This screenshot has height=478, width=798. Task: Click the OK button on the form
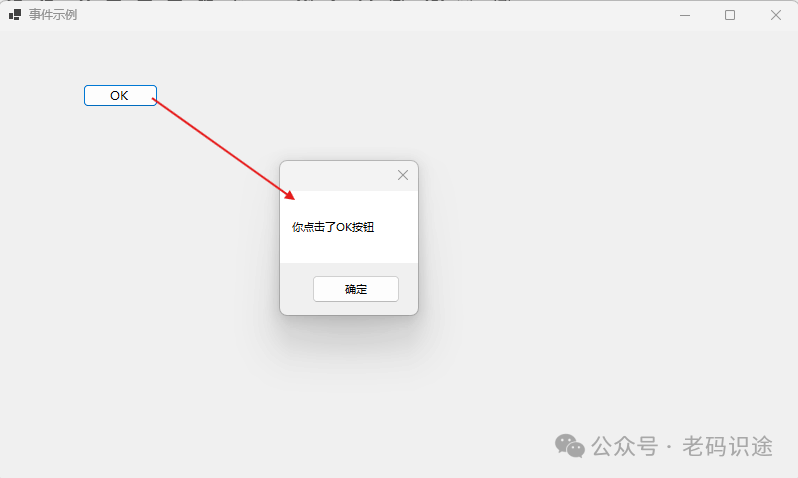120,96
